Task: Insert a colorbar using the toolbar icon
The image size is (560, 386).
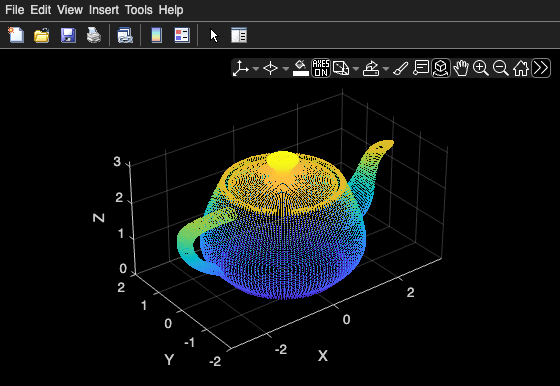Action: pos(156,35)
